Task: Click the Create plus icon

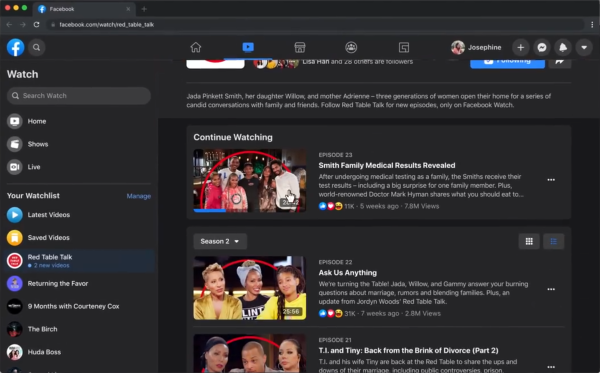Action: click(520, 47)
